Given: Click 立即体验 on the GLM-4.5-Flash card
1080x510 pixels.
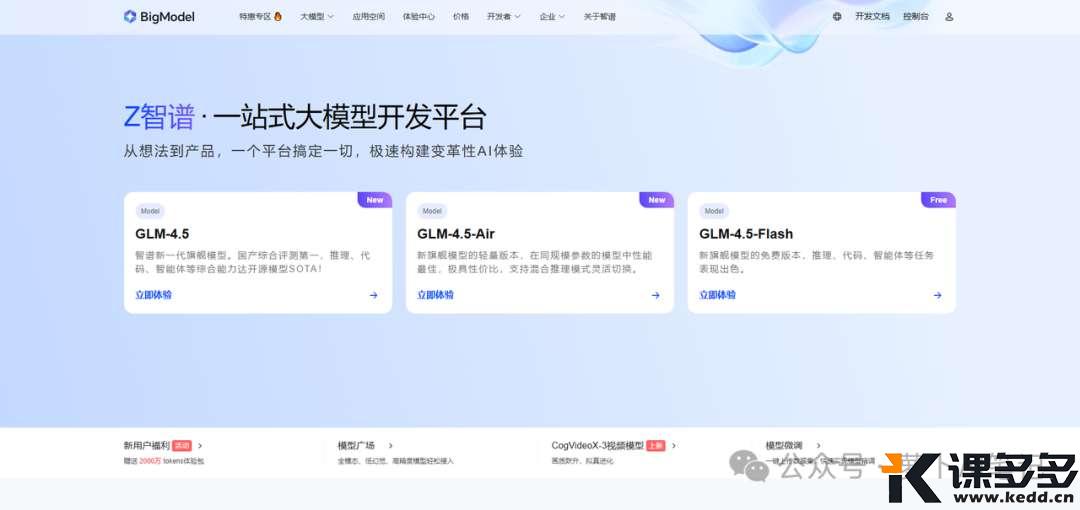Looking at the screenshot, I should click(717, 295).
